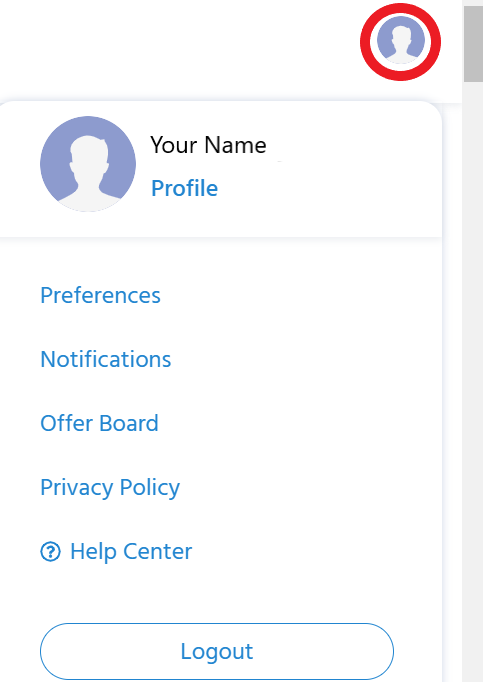This screenshot has height=682, width=483.
Task: Go to Offer Board
Action: pyautogui.click(x=99, y=423)
